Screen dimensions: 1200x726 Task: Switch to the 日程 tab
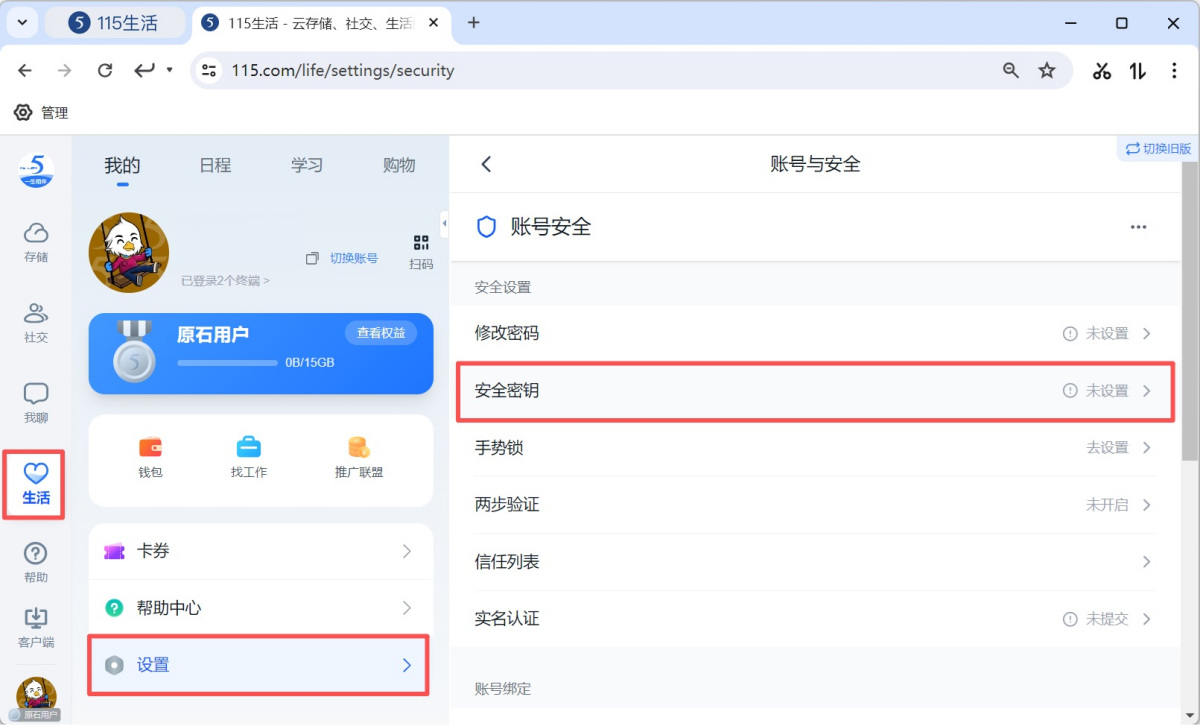tap(215, 165)
